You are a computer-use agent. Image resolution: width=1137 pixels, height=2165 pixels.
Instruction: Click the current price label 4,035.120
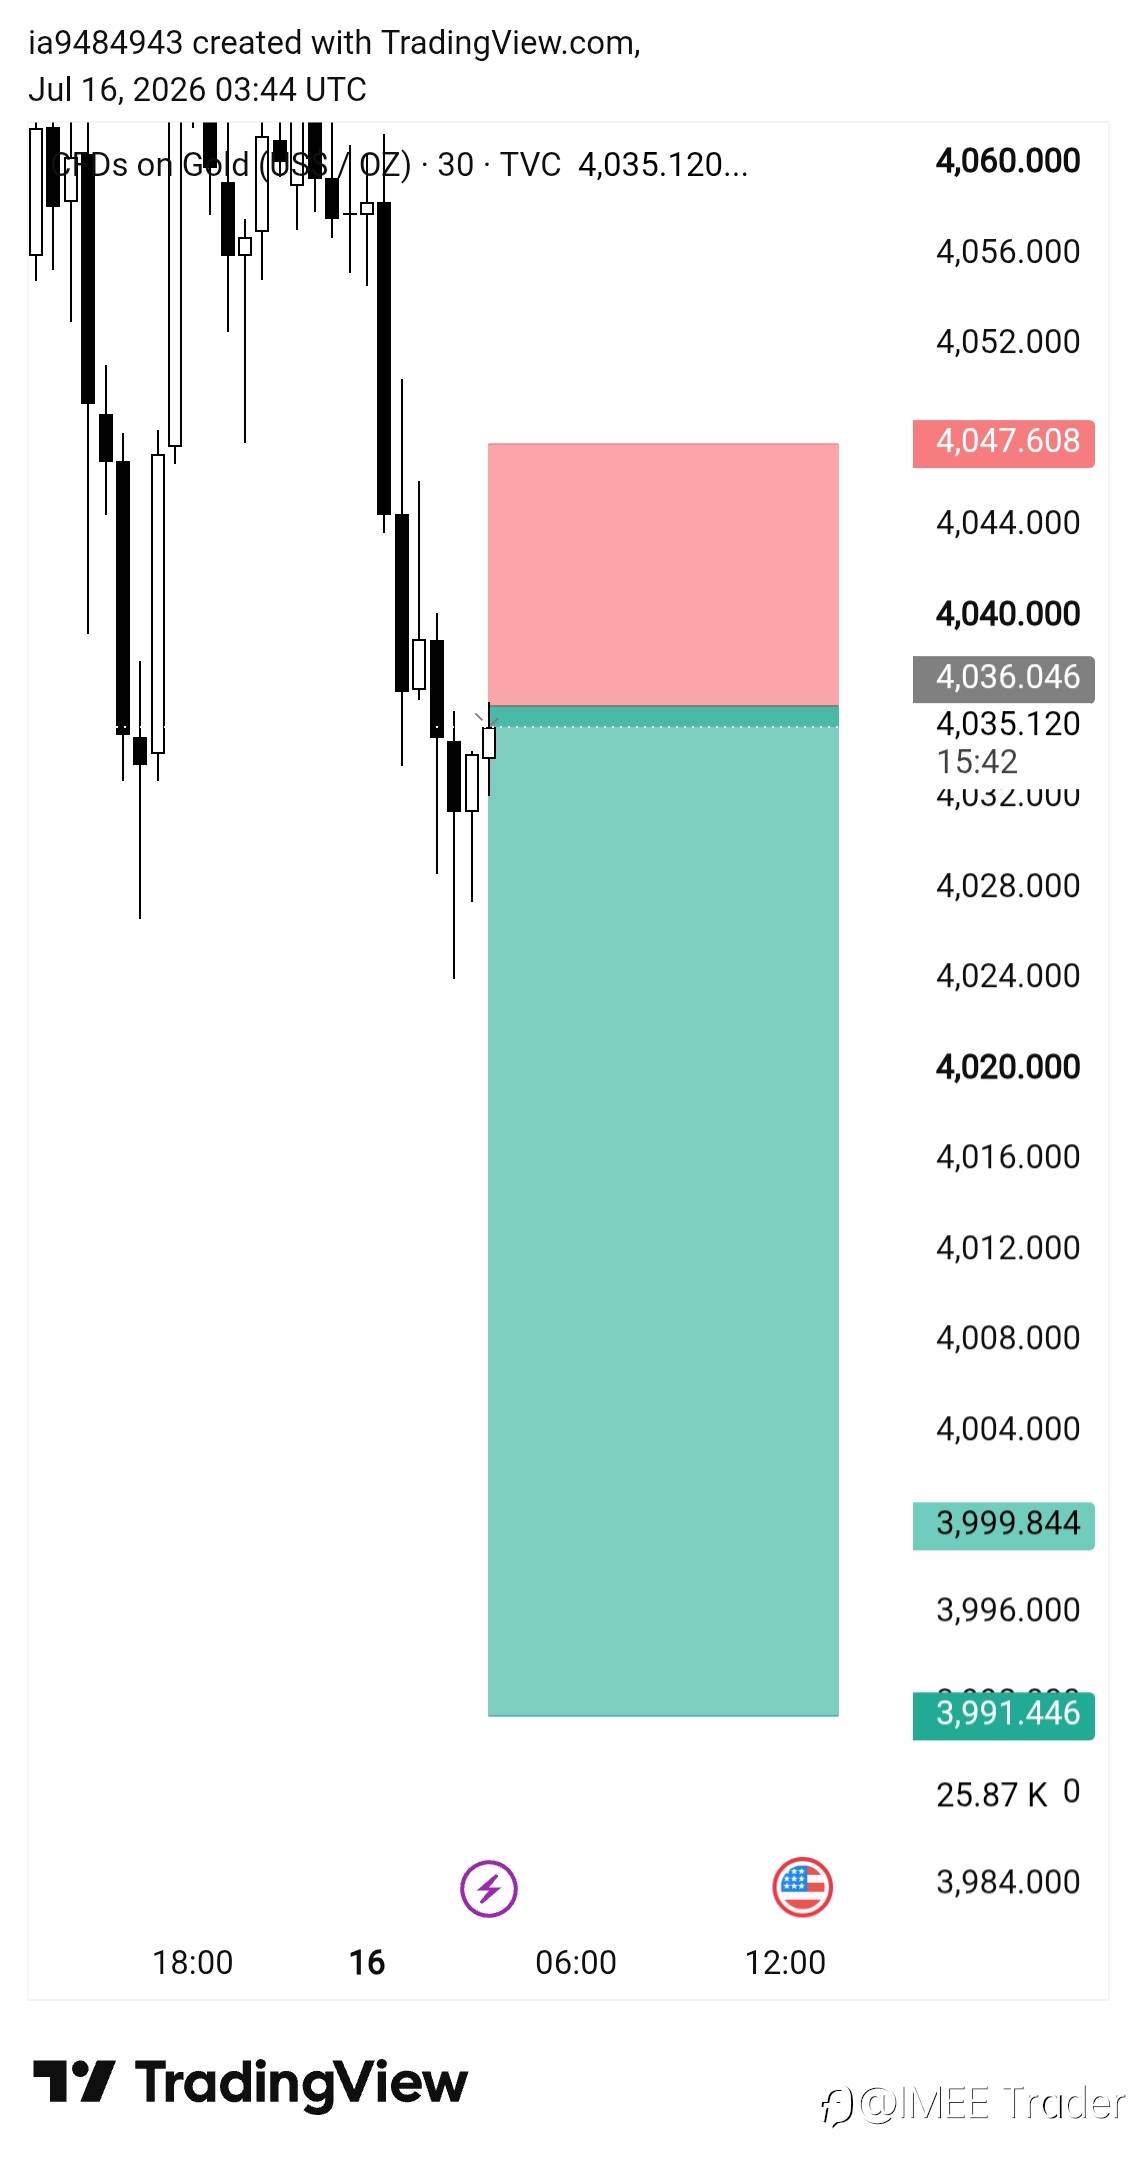click(x=1008, y=724)
